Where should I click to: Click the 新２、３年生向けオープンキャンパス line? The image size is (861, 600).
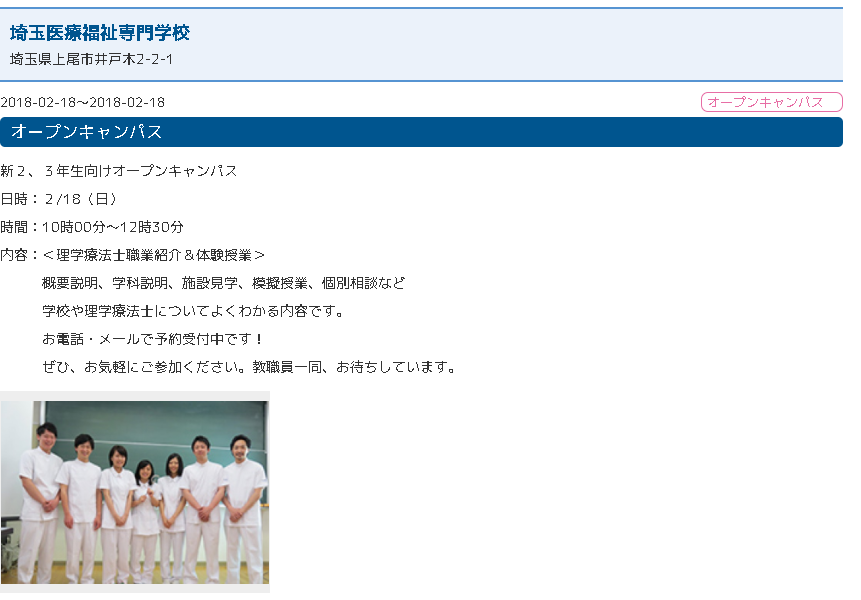tap(119, 171)
